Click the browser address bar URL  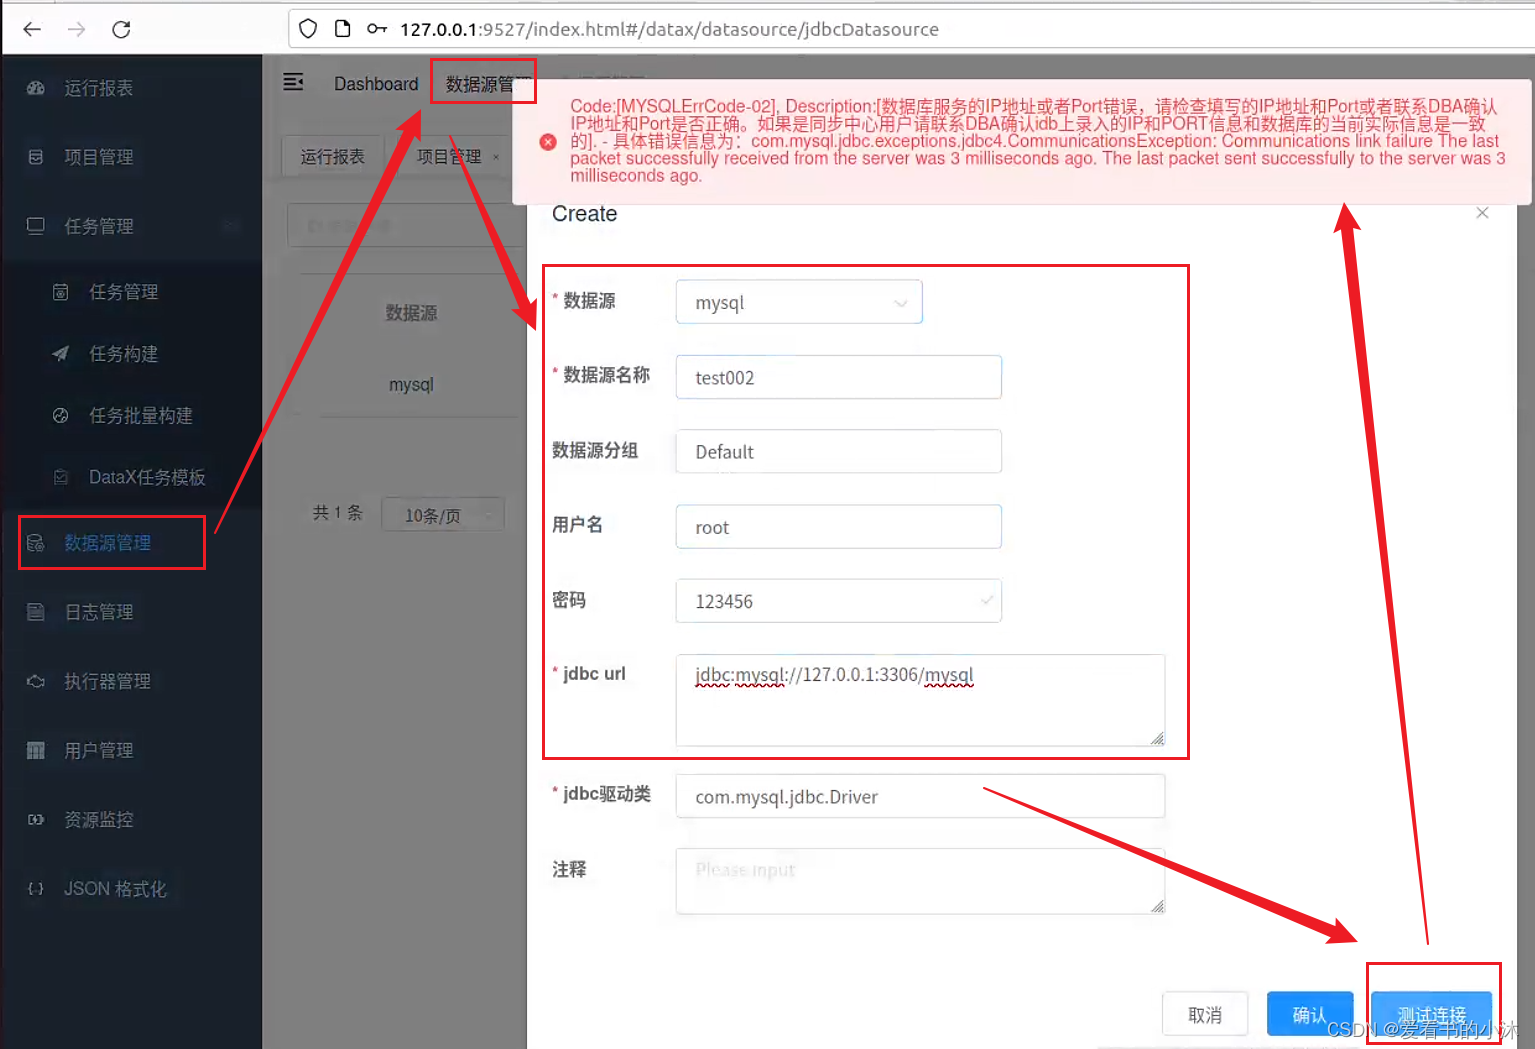tap(669, 29)
